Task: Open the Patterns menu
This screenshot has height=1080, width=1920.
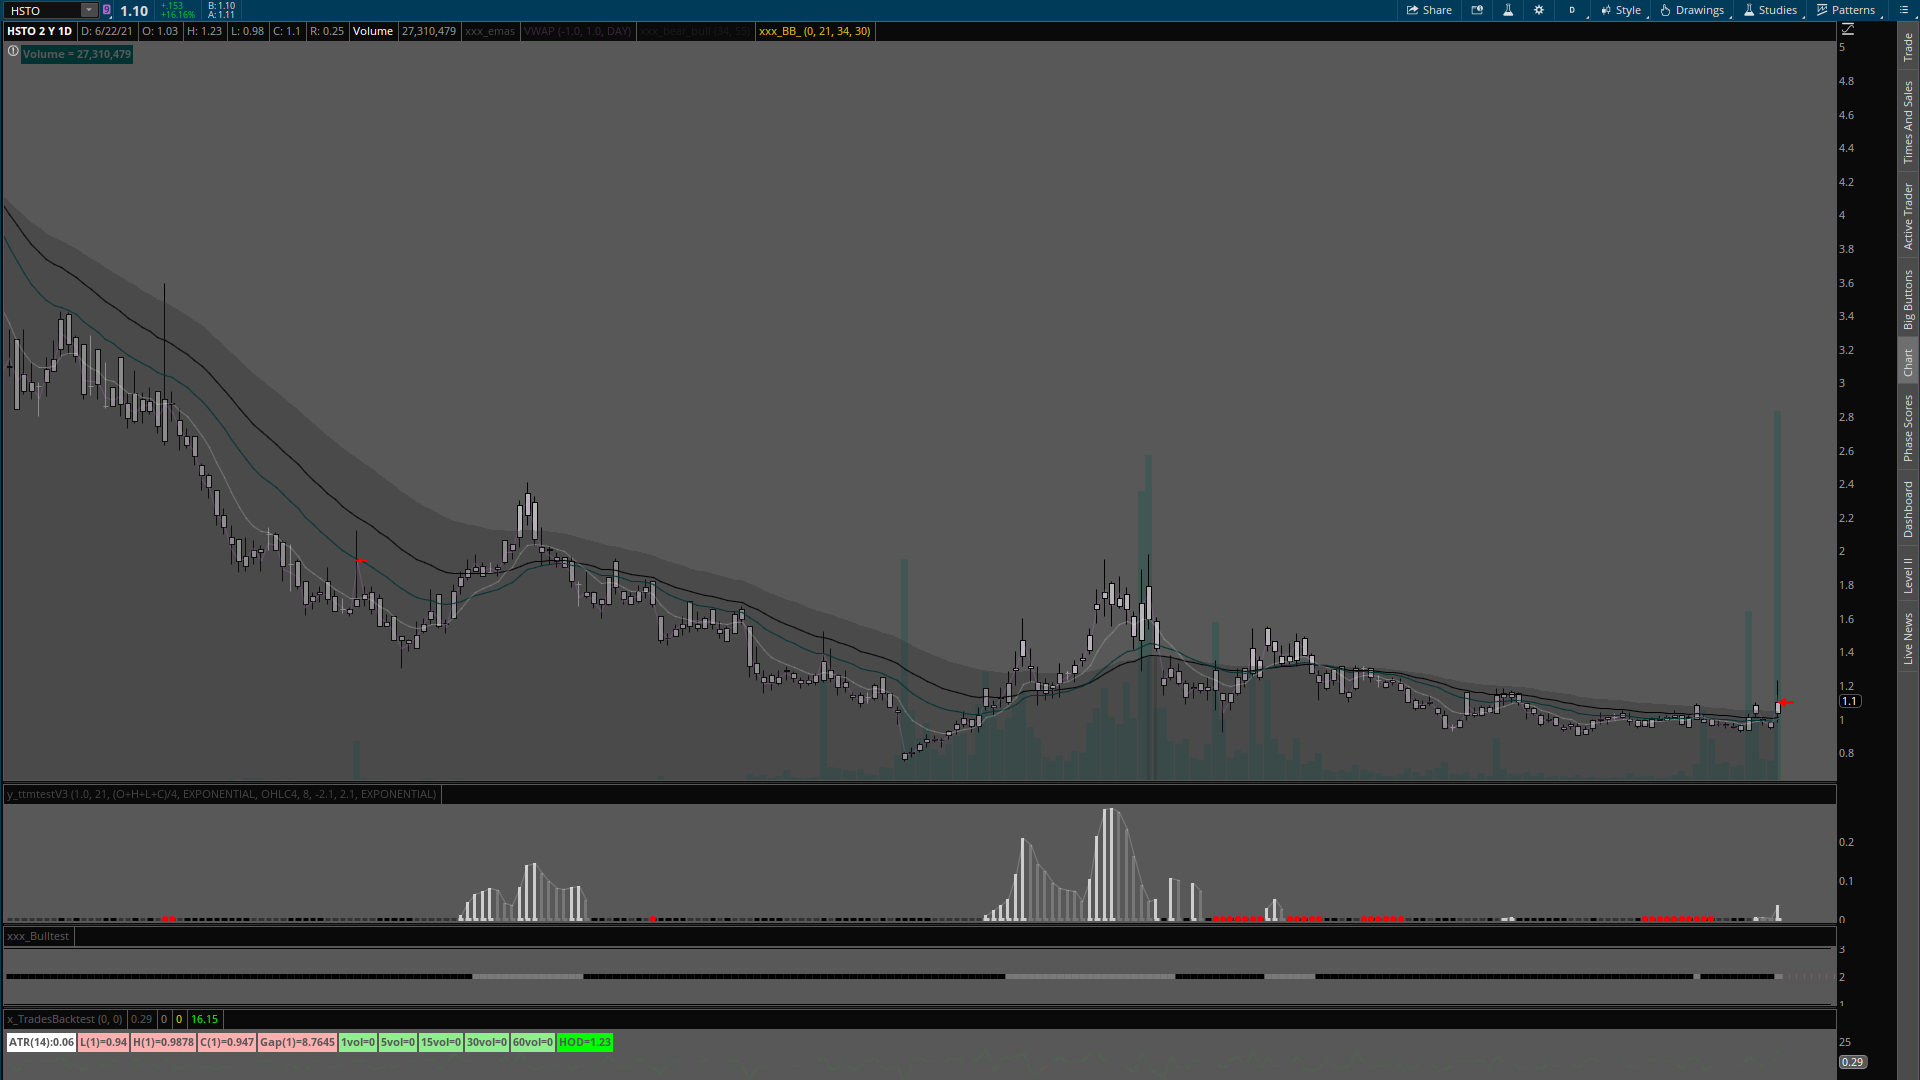Action: [x=1846, y=10]
